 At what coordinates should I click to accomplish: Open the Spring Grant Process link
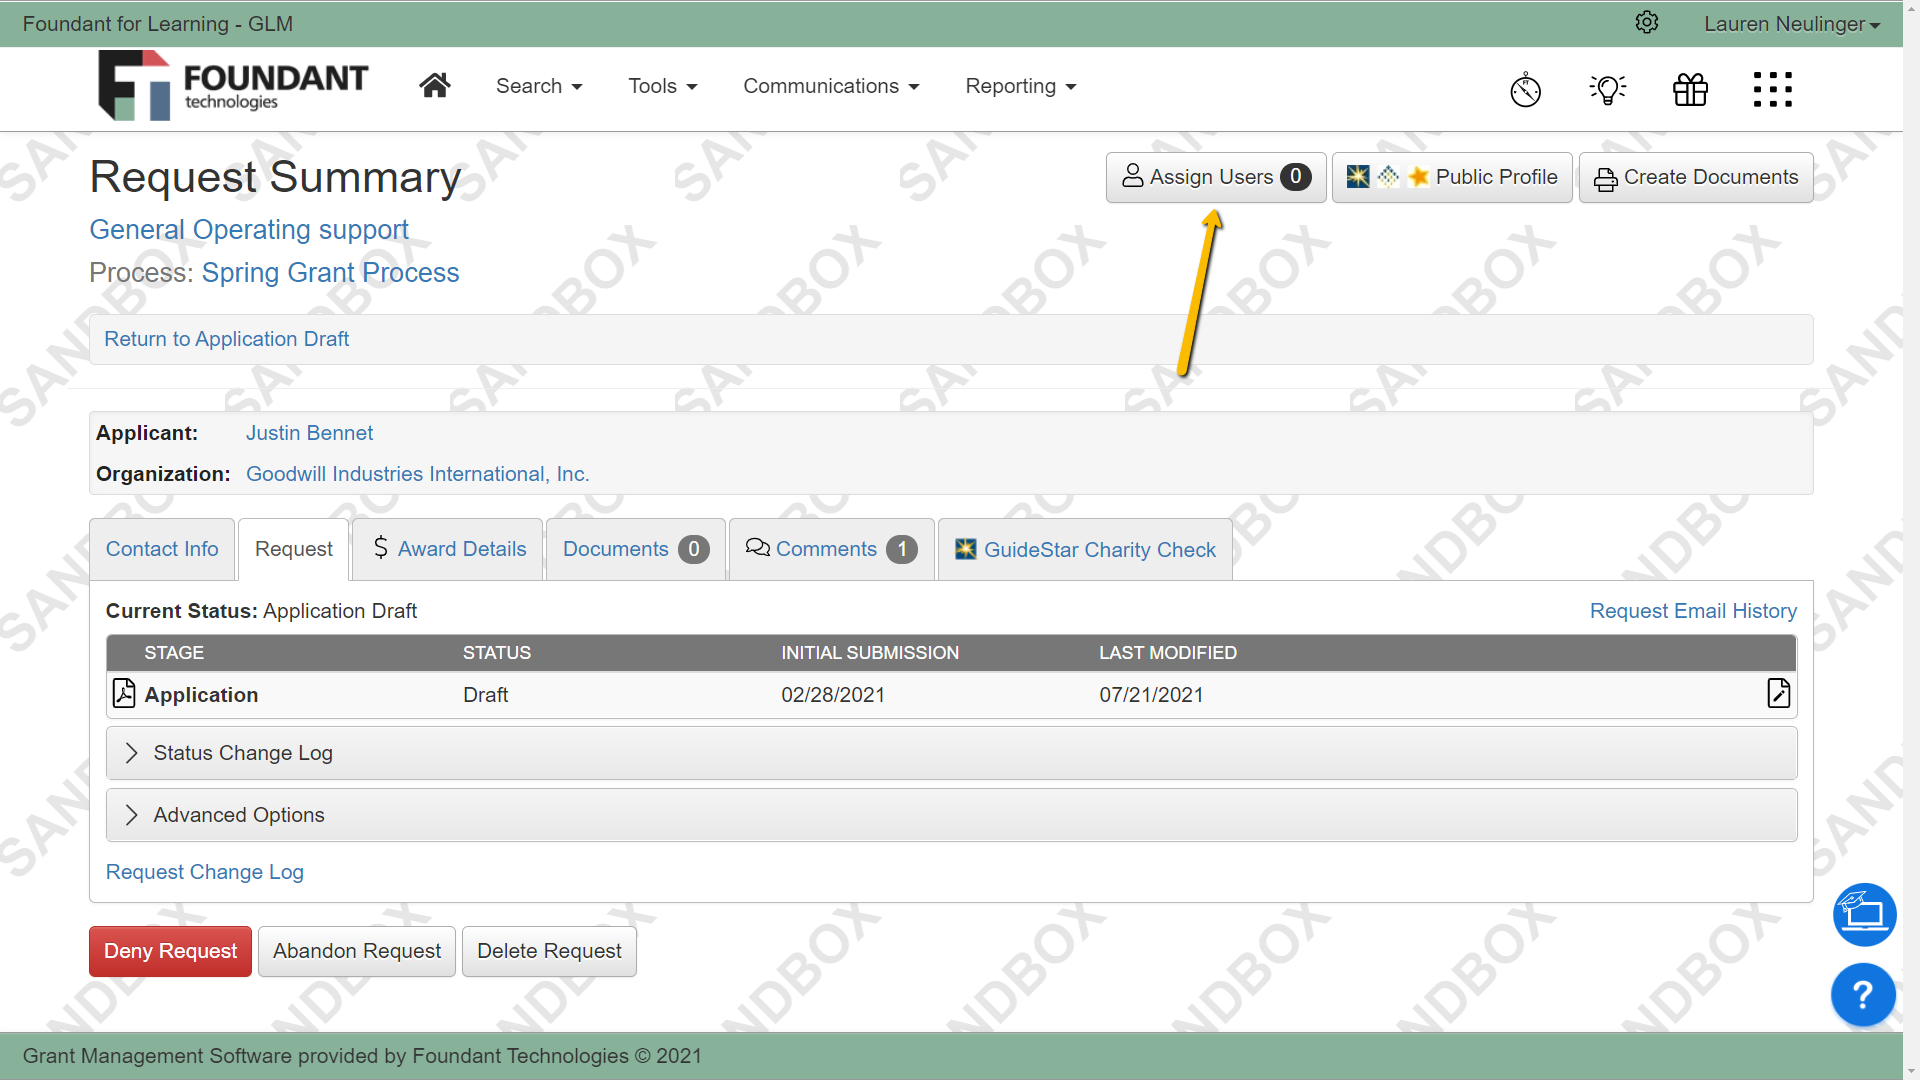(330, 272)
